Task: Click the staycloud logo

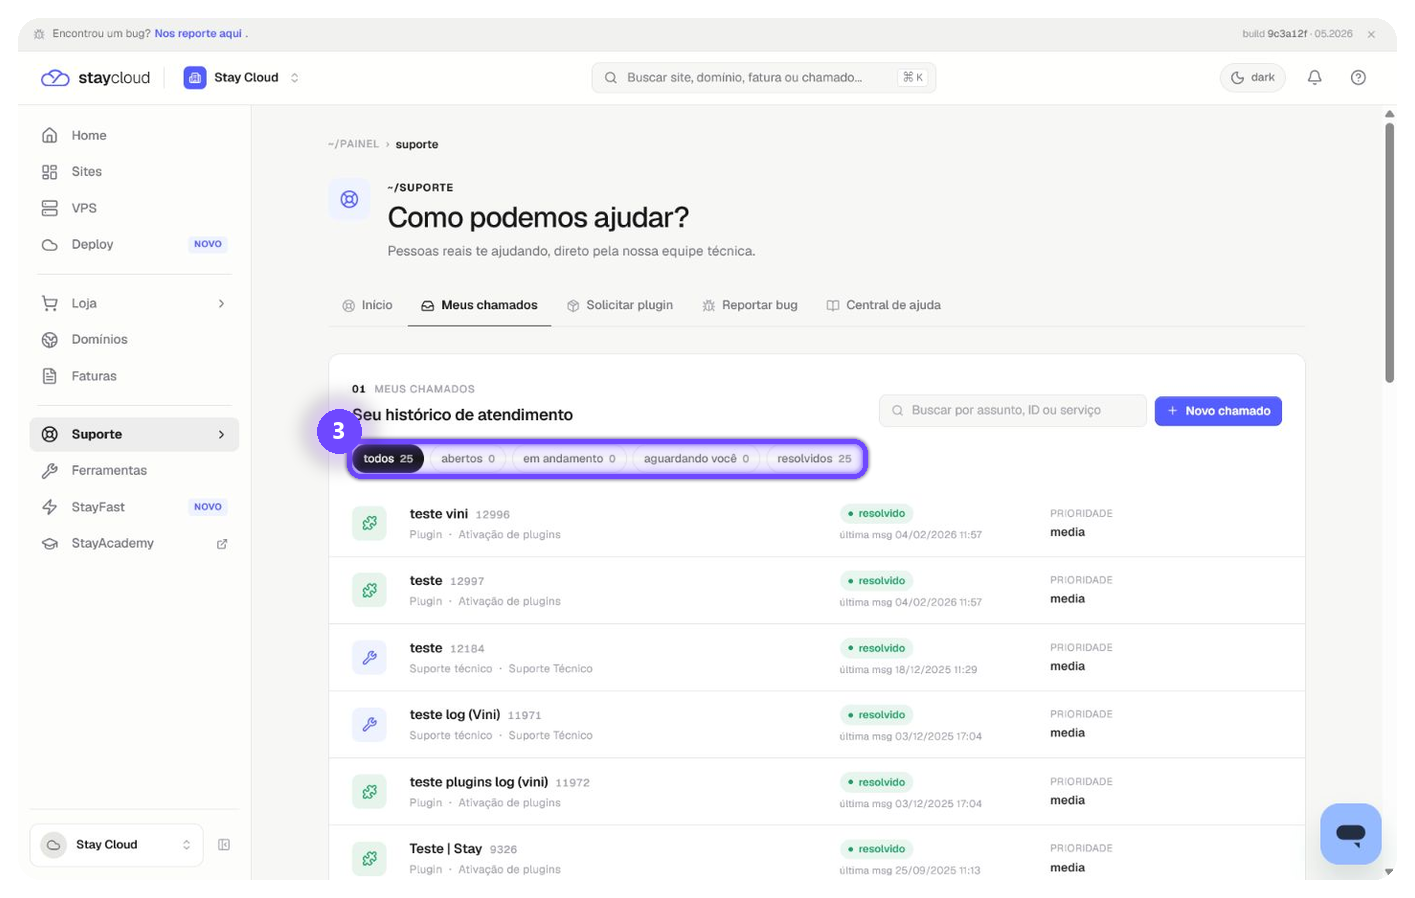Action: (95, 77)
